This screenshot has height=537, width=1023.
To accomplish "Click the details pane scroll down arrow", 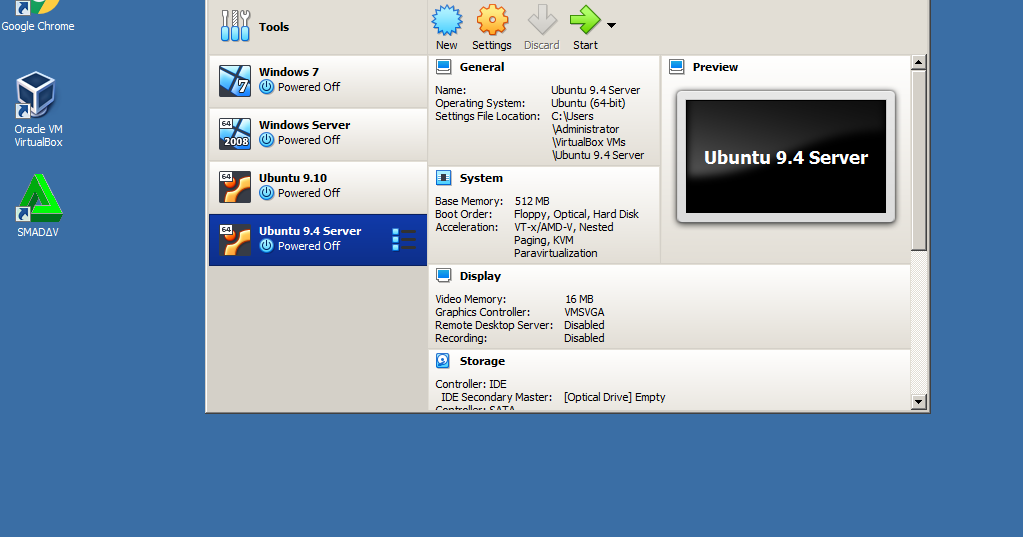I will 919,402.
